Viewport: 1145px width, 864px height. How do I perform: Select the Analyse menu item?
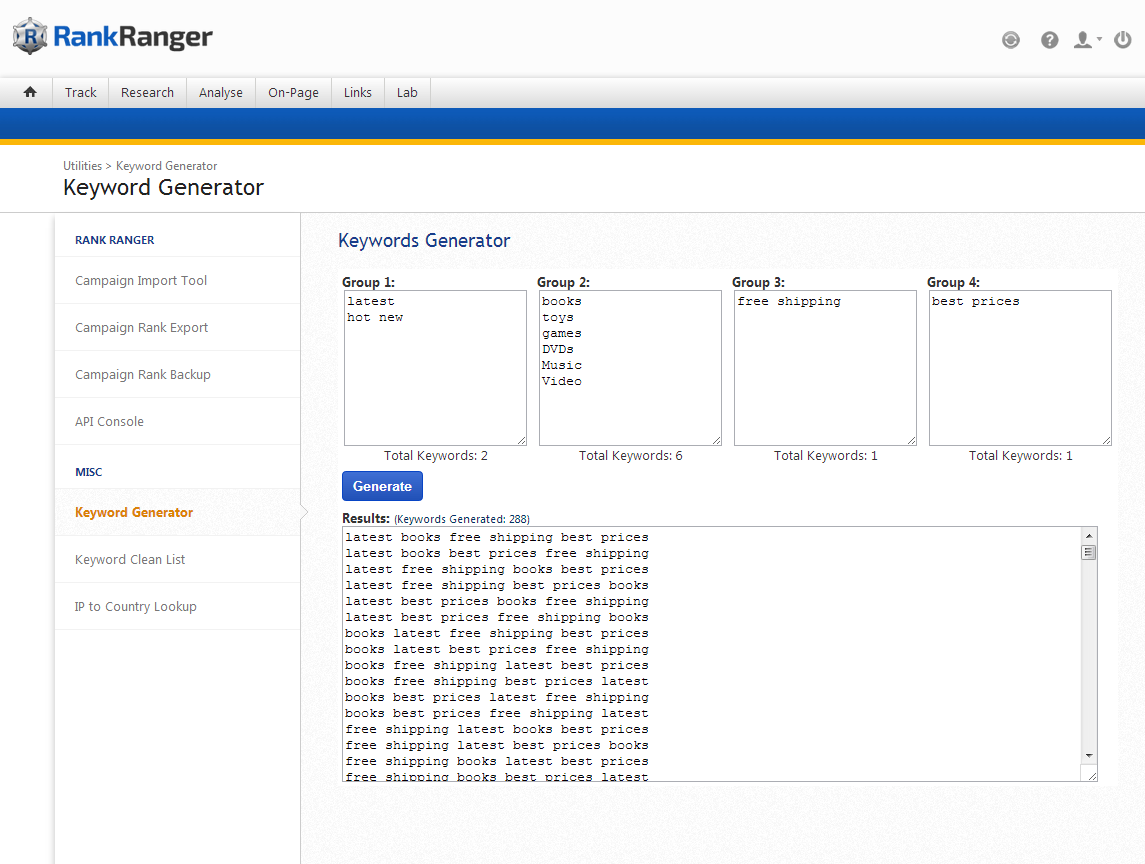[220, 92]
